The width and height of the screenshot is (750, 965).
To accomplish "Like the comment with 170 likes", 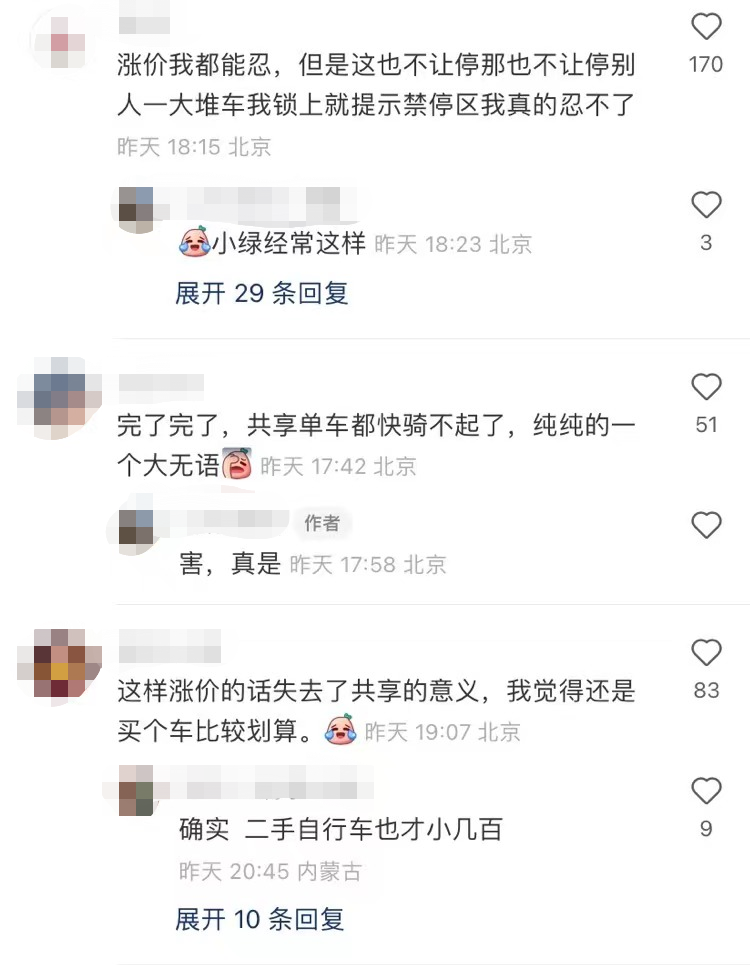I will tap(706, 26).
